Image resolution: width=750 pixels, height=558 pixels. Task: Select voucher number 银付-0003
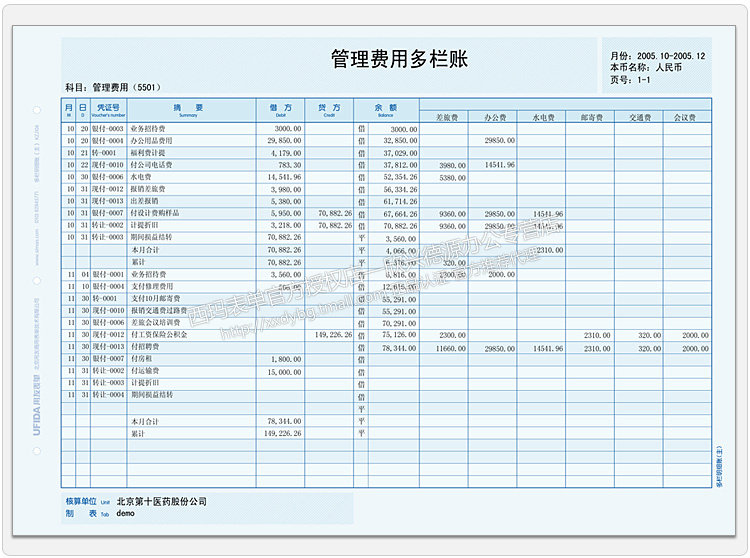tap(108, 129)
